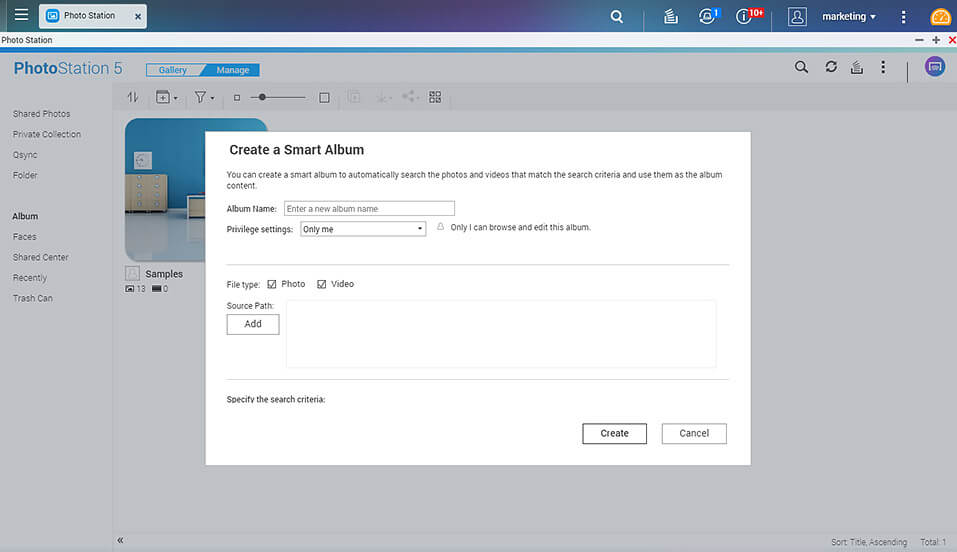957x552 pixels.
Task: Open Qsync in the sidebar
Action: coord(25,155)
